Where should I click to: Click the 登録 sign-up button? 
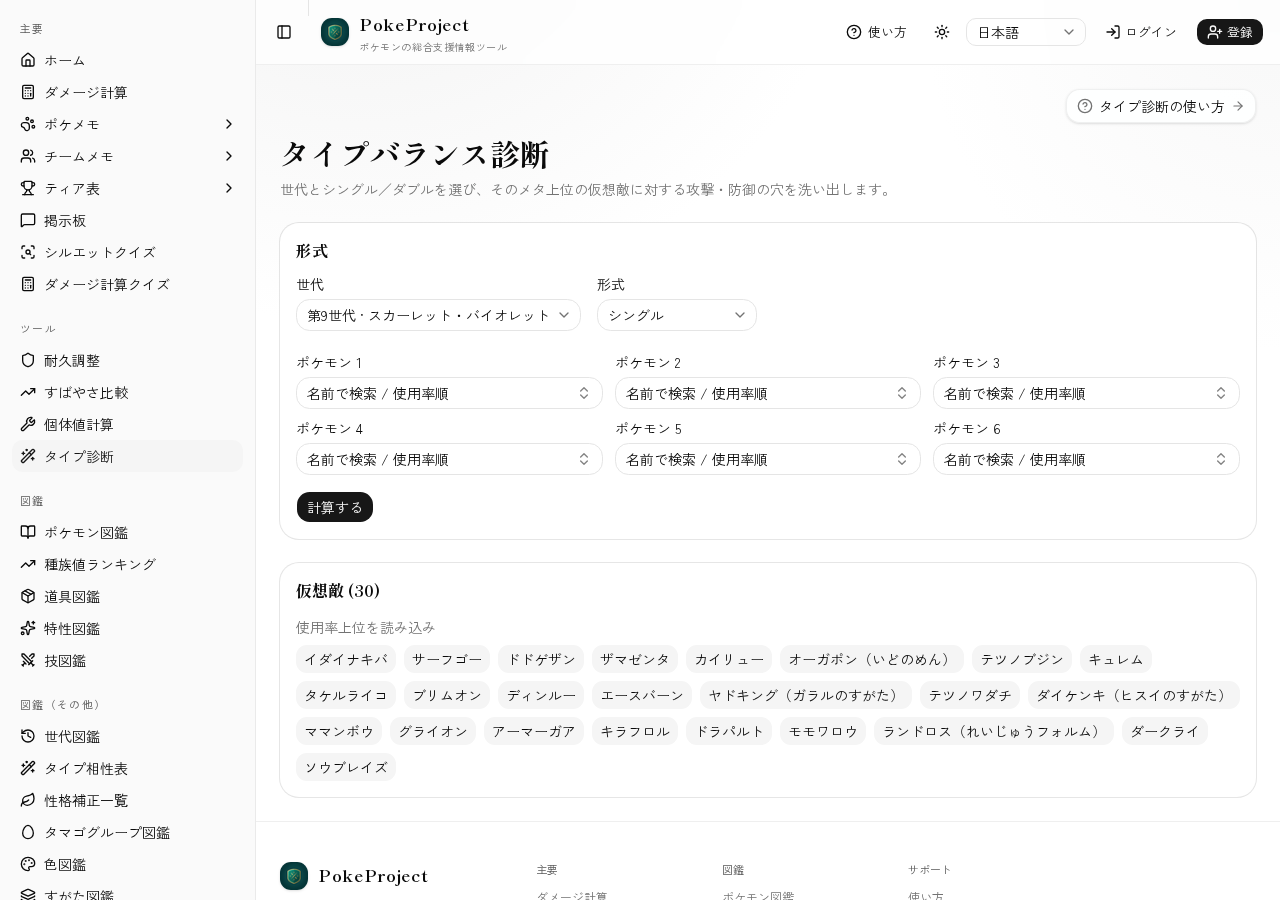tap(1230, 32)
